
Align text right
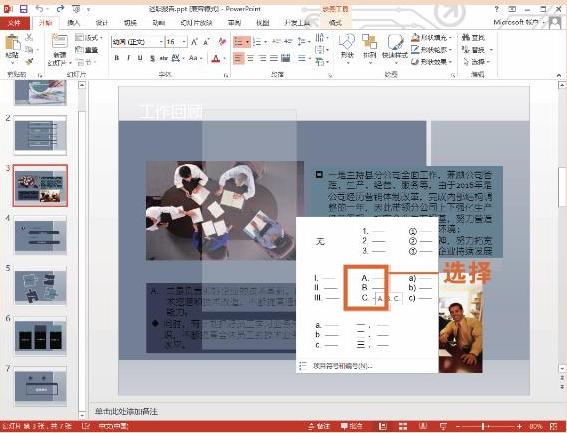click(262, 58)
